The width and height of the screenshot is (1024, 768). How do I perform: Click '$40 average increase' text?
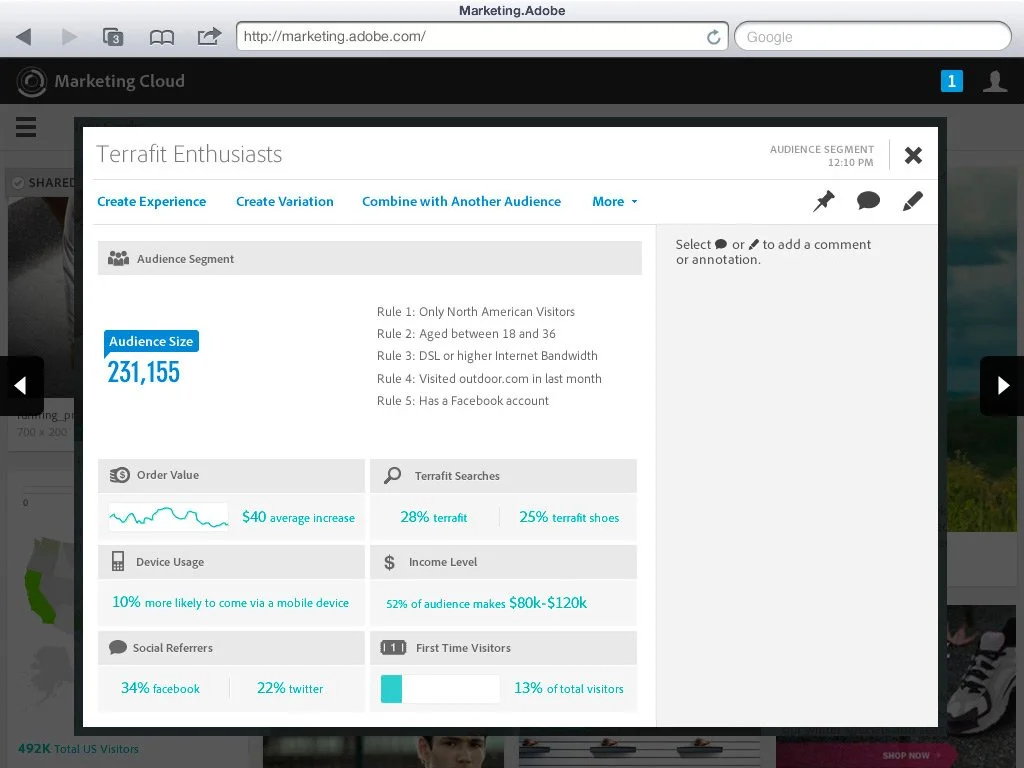coord(298,517)
